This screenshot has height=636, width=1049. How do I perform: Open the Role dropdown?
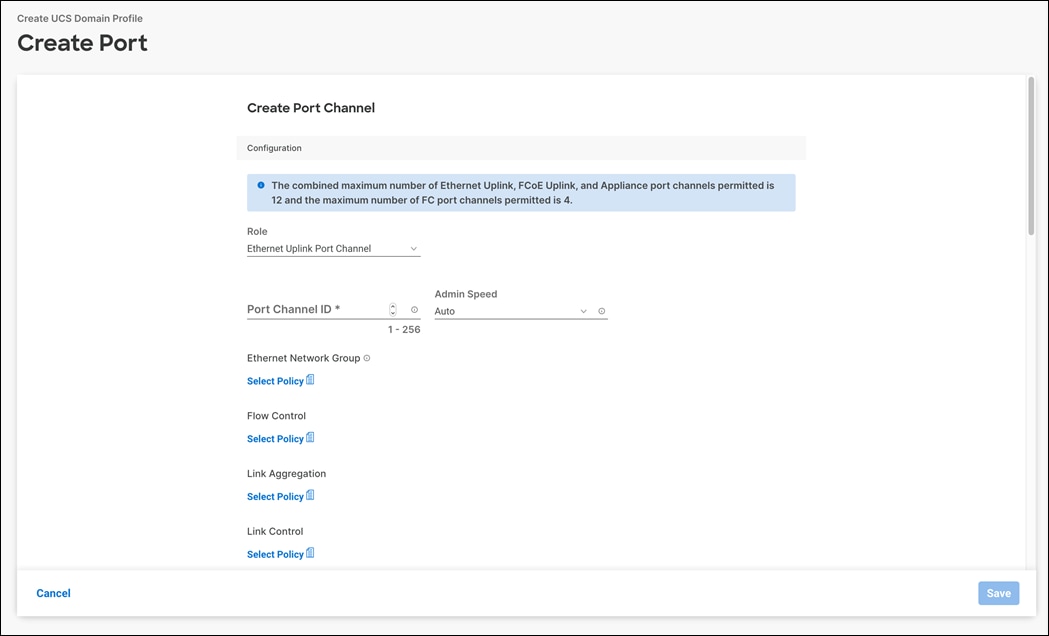tap(332, 249)
